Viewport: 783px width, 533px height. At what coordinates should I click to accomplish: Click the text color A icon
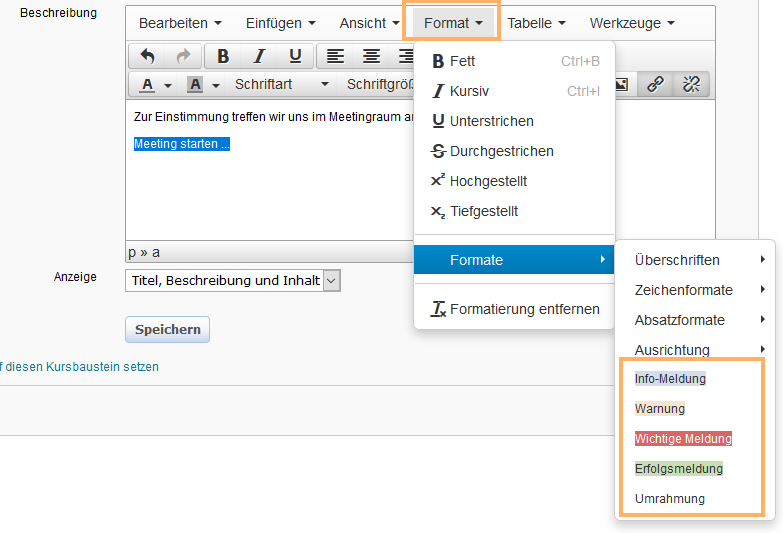147,85
